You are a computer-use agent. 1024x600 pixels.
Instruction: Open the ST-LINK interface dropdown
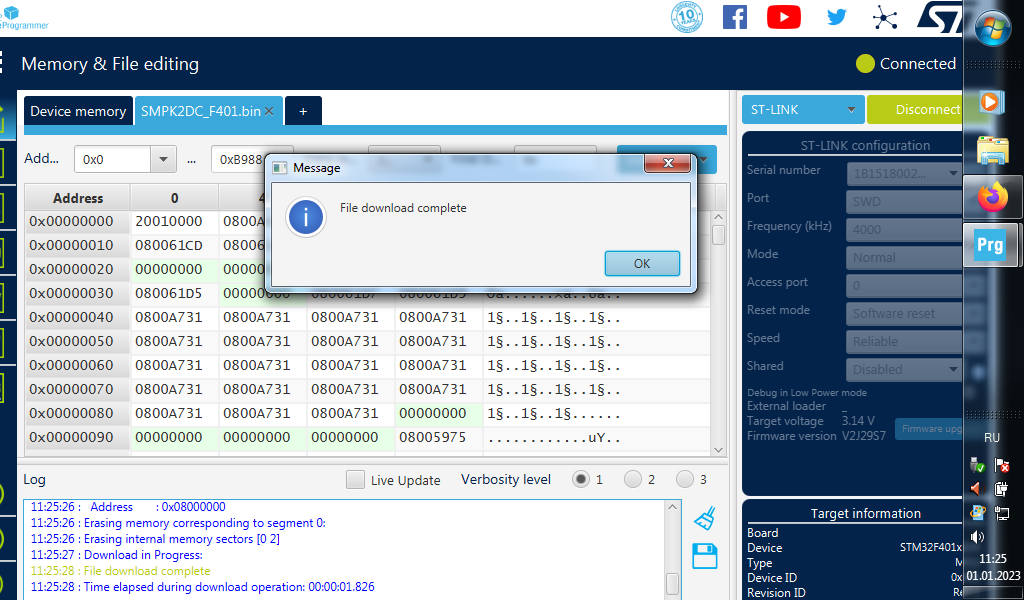pos(803,110)
